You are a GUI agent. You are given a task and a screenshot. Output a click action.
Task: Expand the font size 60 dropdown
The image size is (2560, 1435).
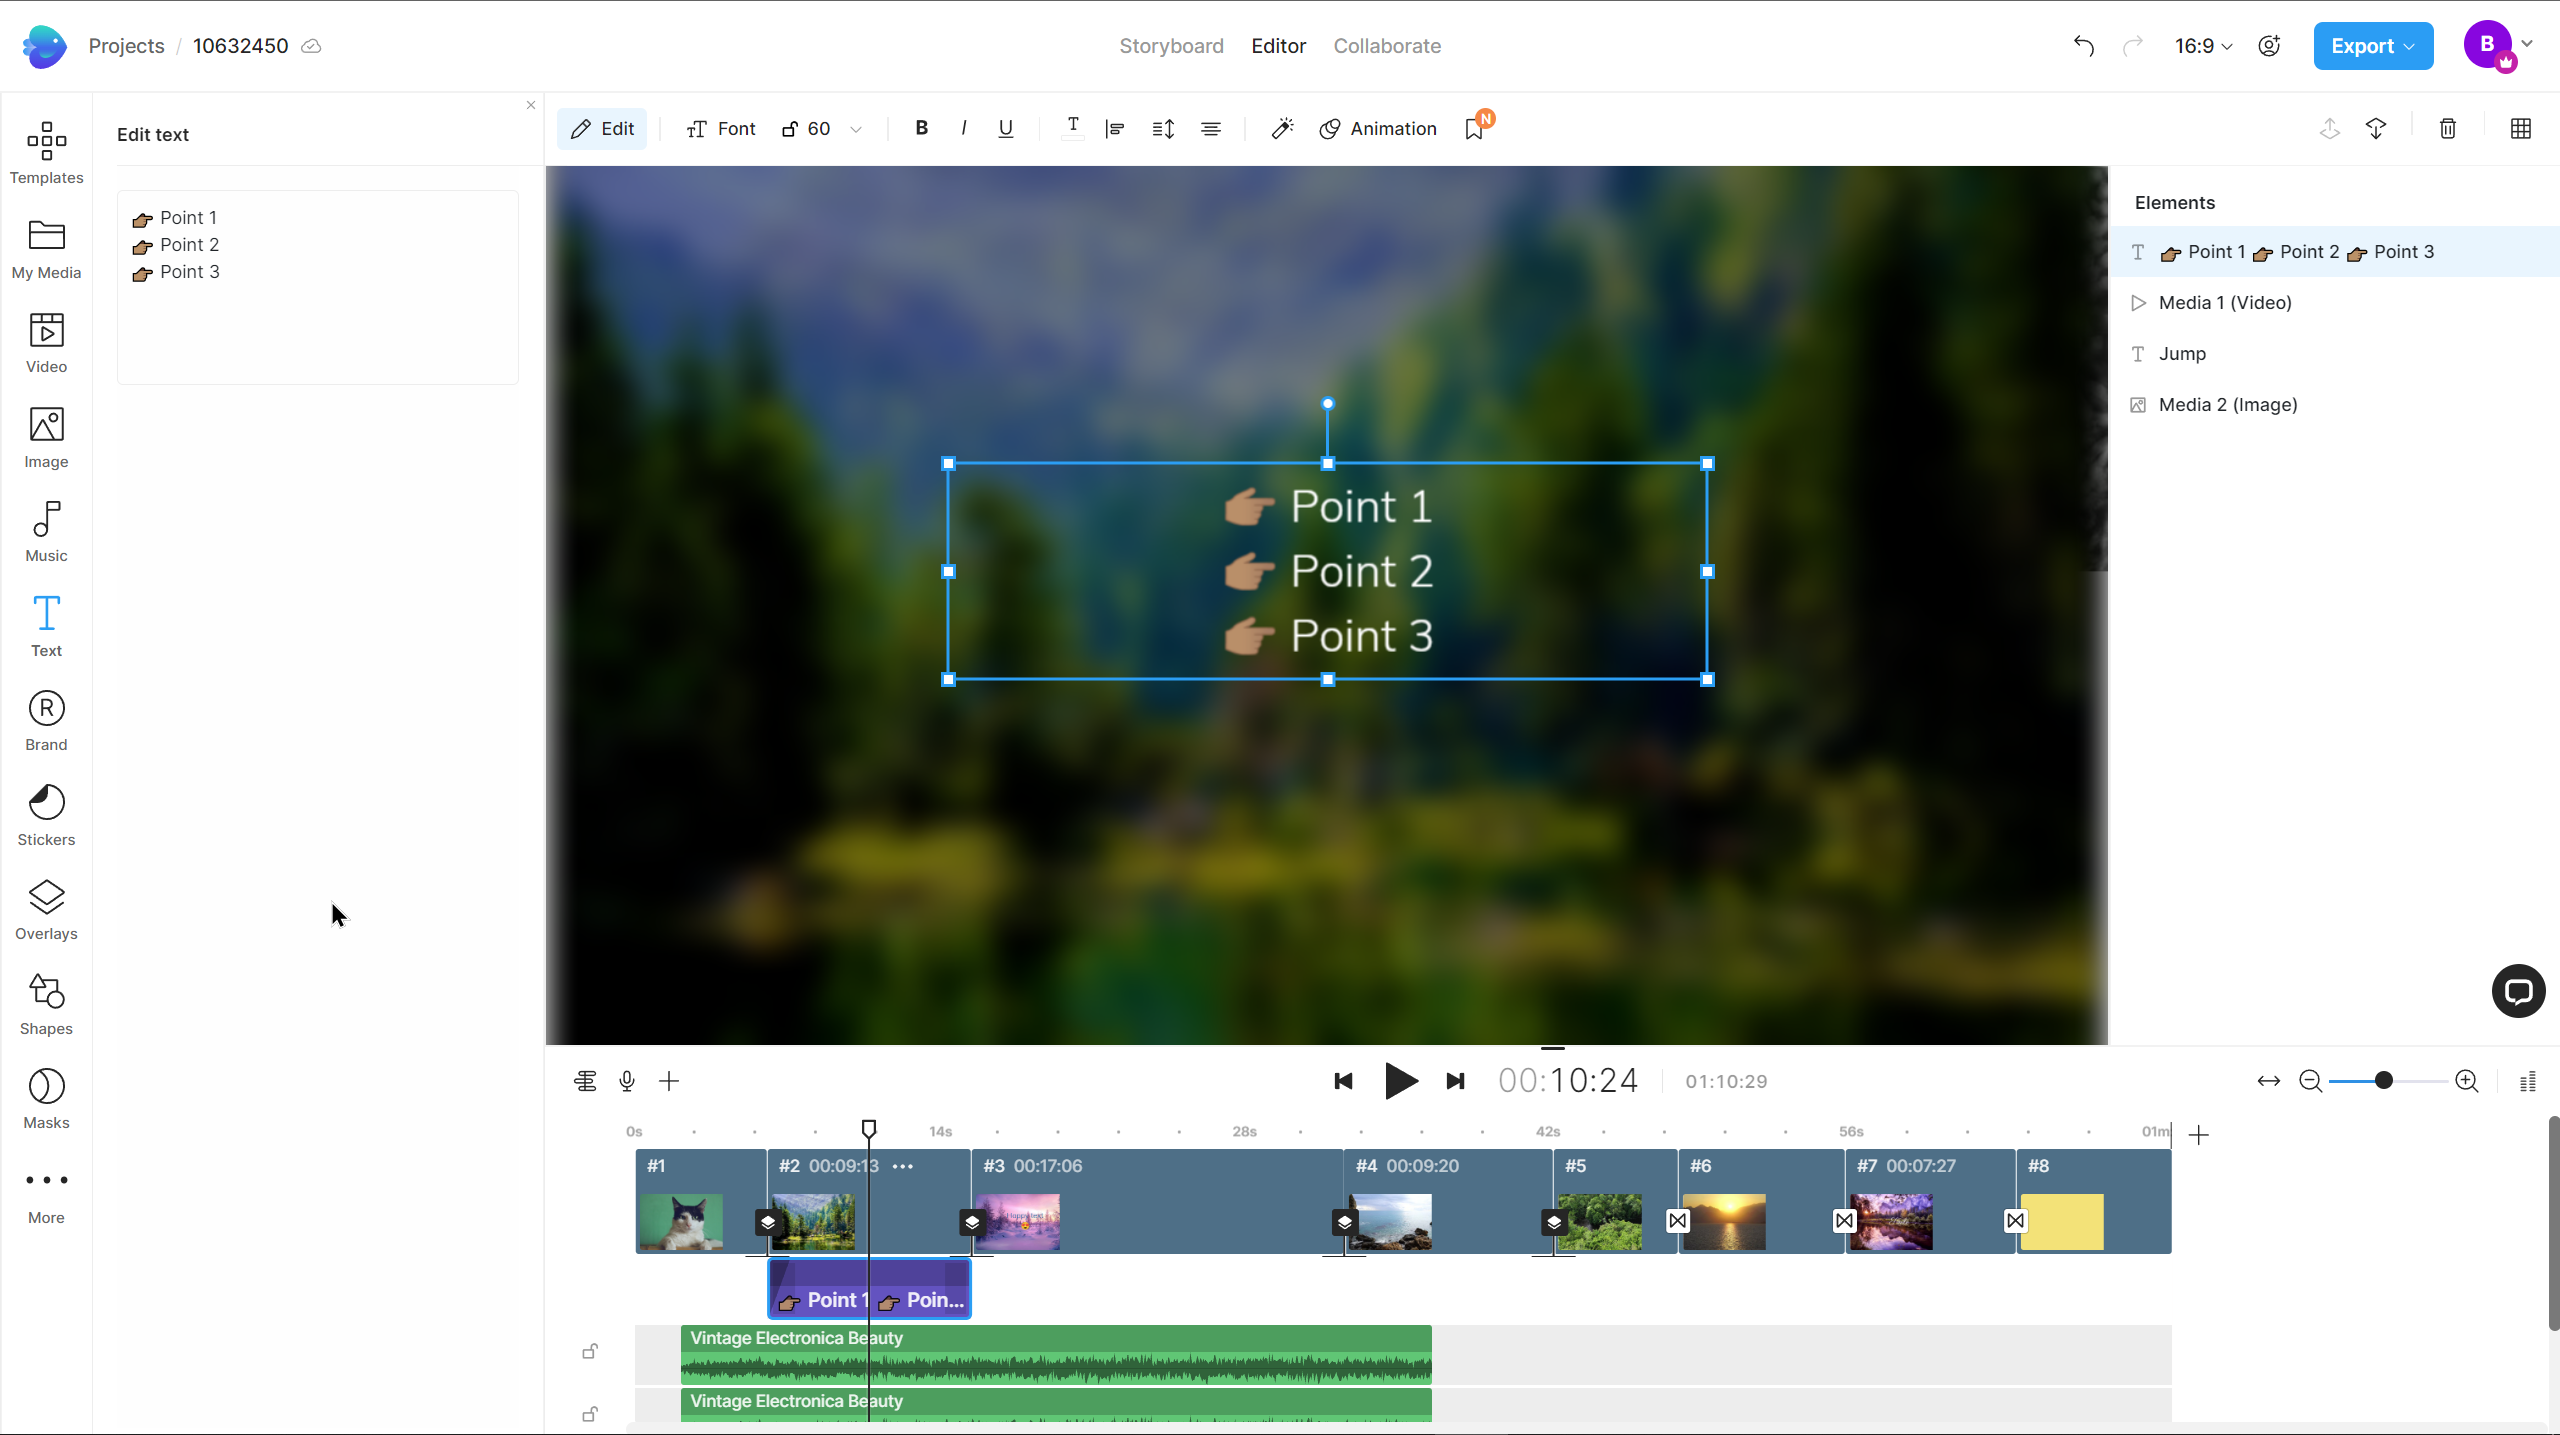point(856,129)
